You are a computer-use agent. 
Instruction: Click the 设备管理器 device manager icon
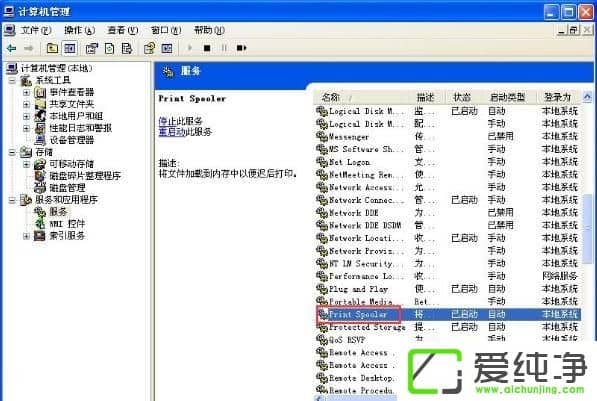pyautogui.click(x=40, y=140)
